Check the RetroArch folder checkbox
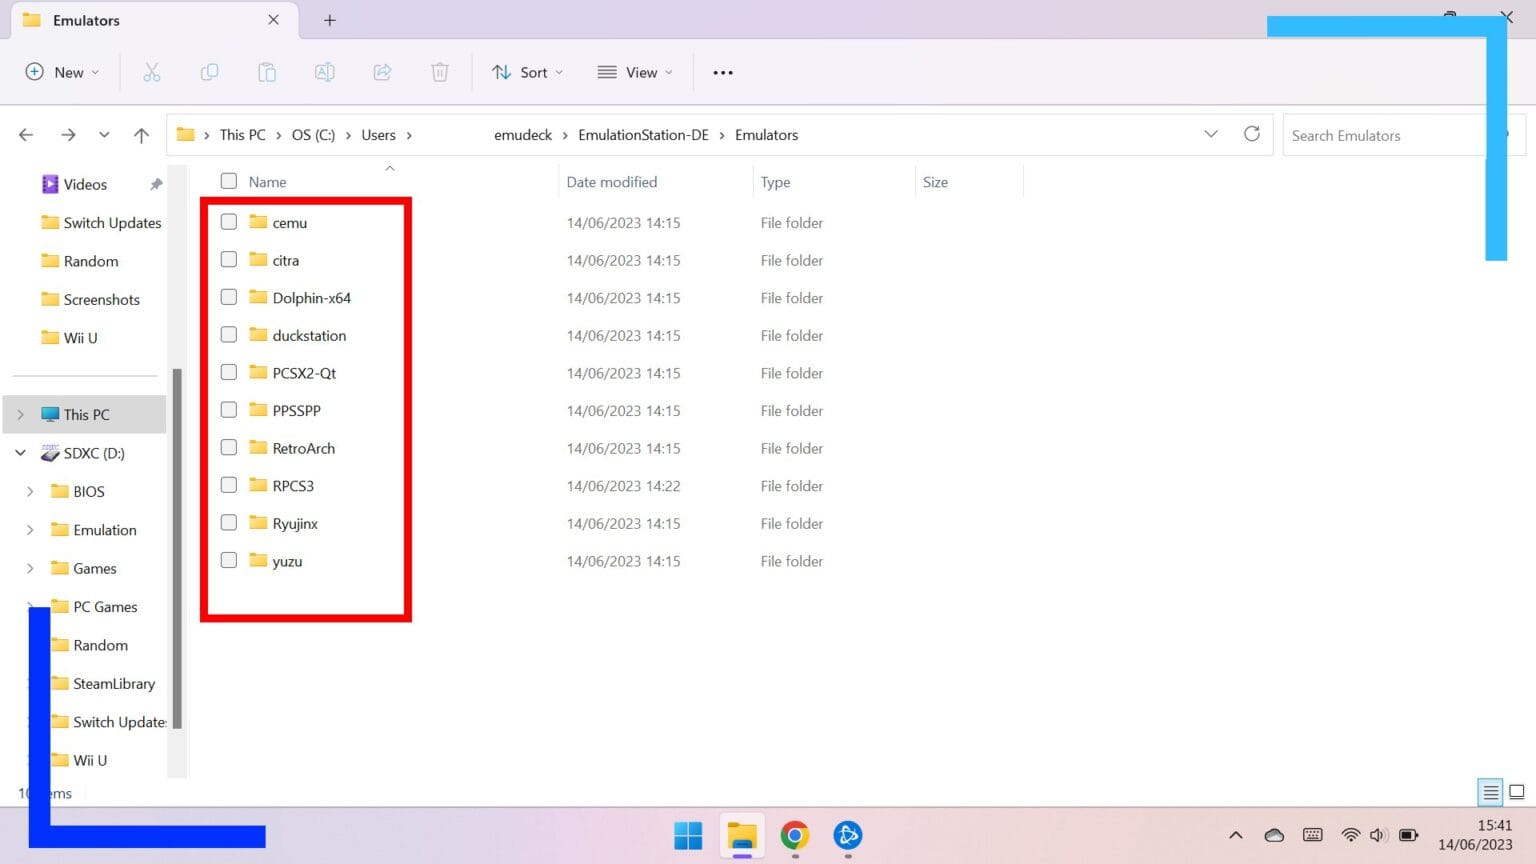Viewport: 1536px width, 864px height. tap(229, 448)
